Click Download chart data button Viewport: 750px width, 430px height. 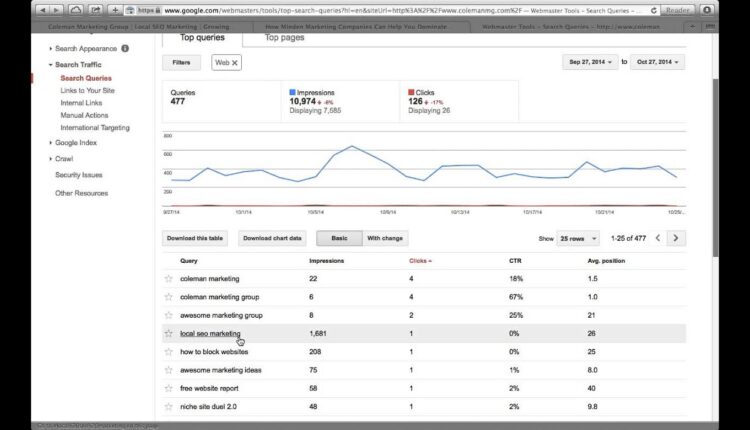pos(272,238)
